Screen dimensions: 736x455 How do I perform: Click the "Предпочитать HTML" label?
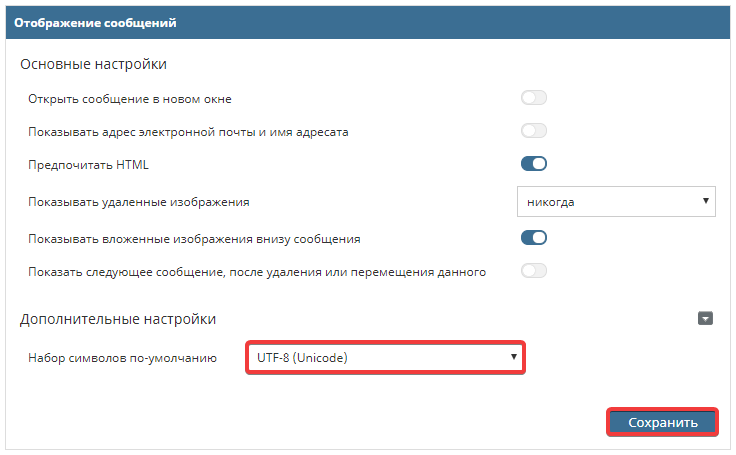click(90, 164)
